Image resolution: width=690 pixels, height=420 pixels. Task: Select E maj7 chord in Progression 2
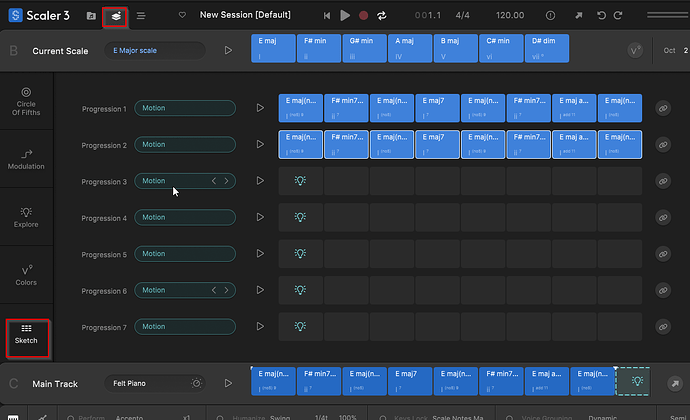pos(437,144)
